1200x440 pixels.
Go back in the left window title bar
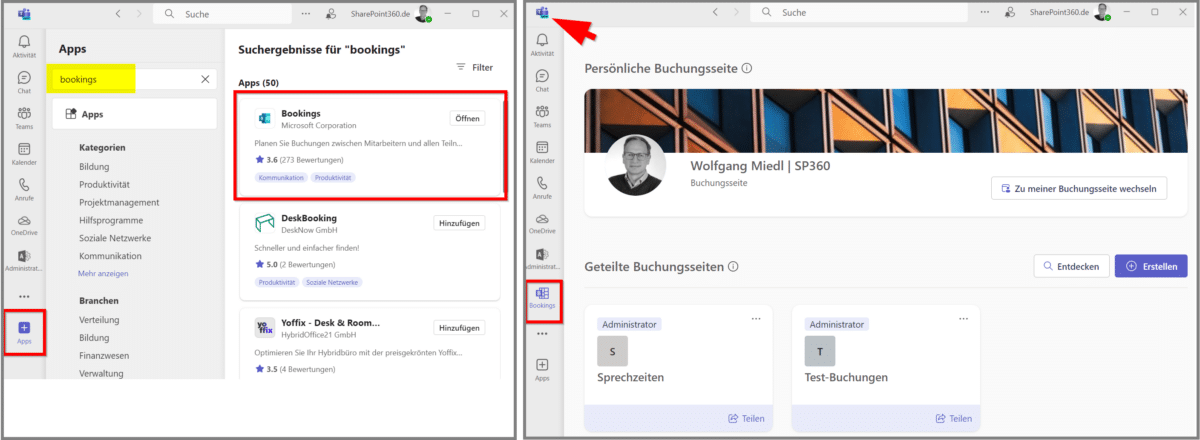119,13
